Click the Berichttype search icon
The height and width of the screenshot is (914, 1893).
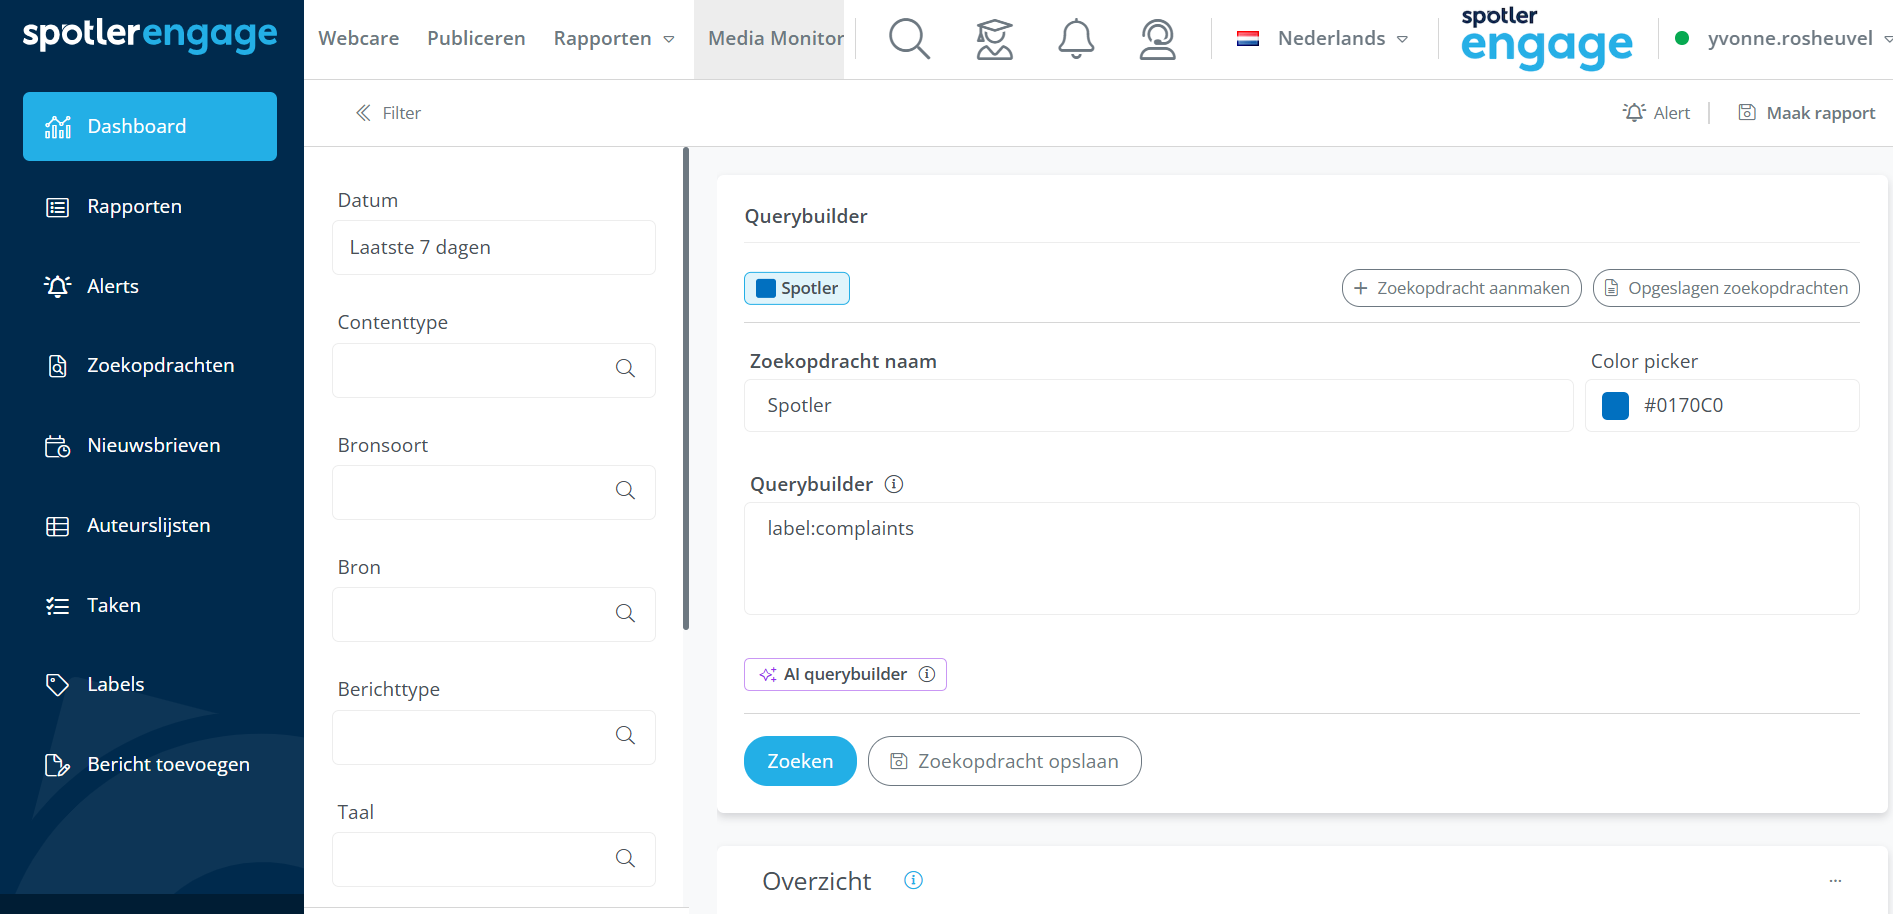[625, 736]
